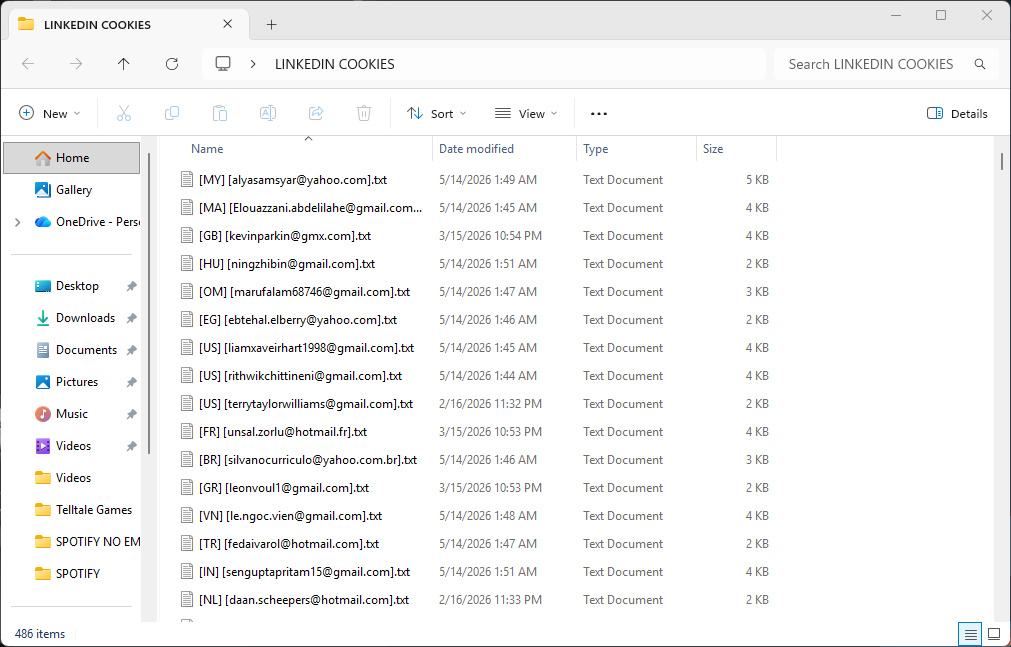Open the Sort dropdown menu
1011x647 pixels.
pos(437,114)
